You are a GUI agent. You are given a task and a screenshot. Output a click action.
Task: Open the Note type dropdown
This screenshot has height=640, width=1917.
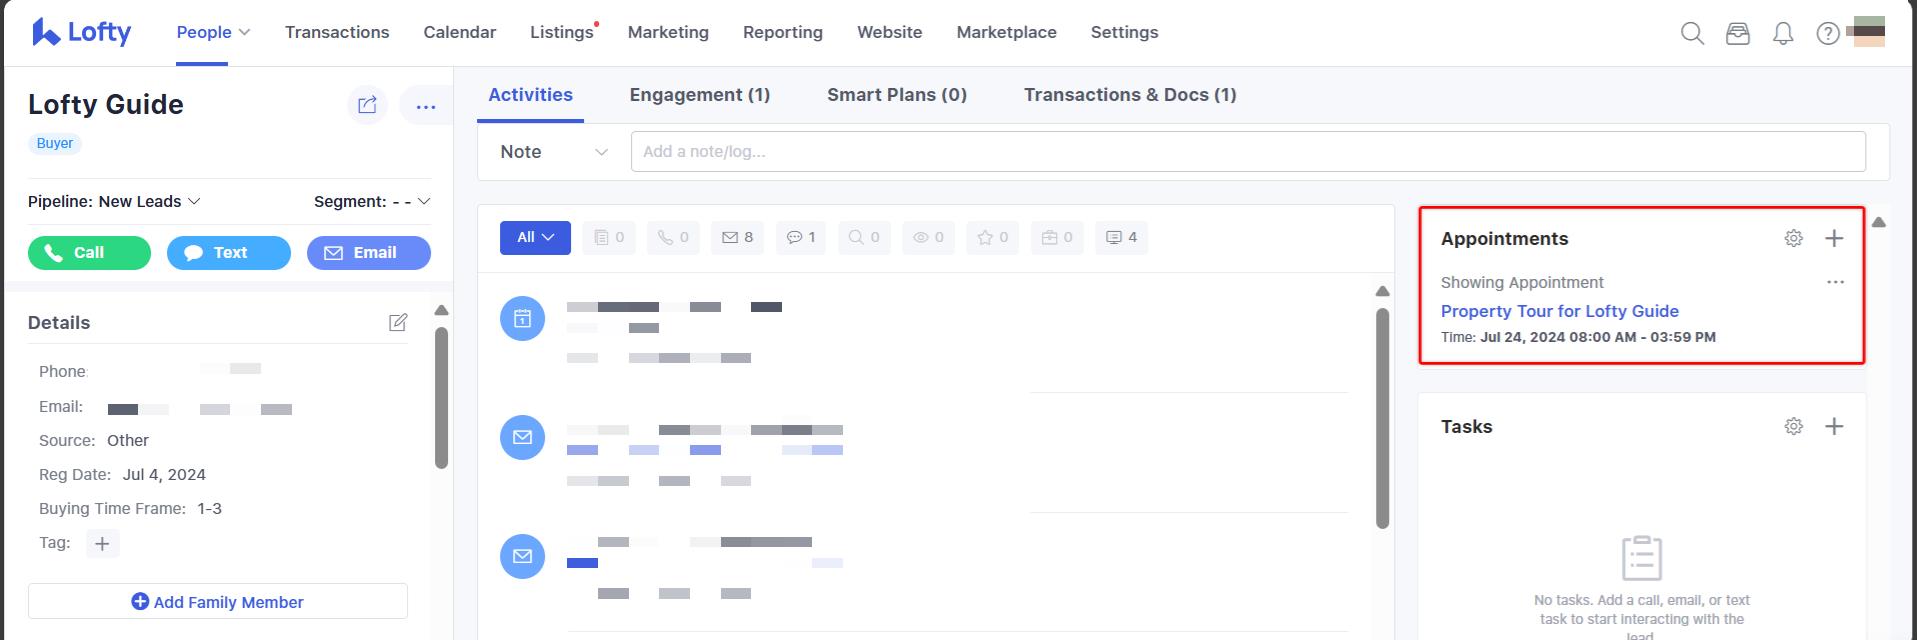click(x=553, y=152)
